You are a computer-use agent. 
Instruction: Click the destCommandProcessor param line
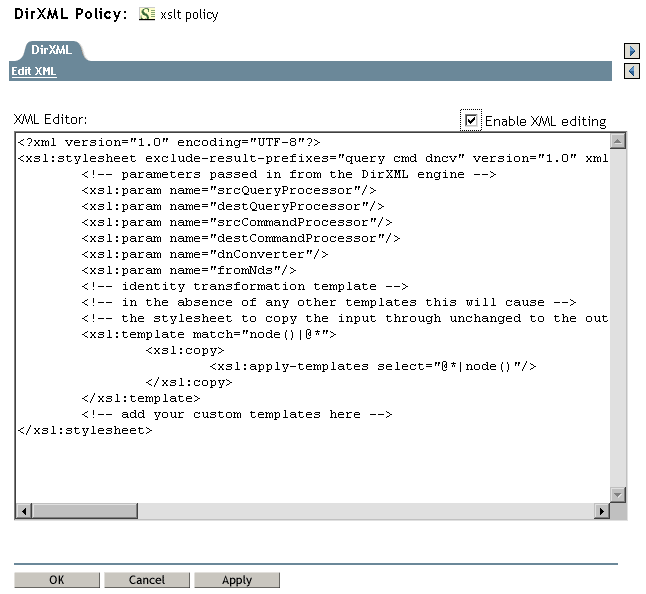pyautogui.click(x=241, y=239)
